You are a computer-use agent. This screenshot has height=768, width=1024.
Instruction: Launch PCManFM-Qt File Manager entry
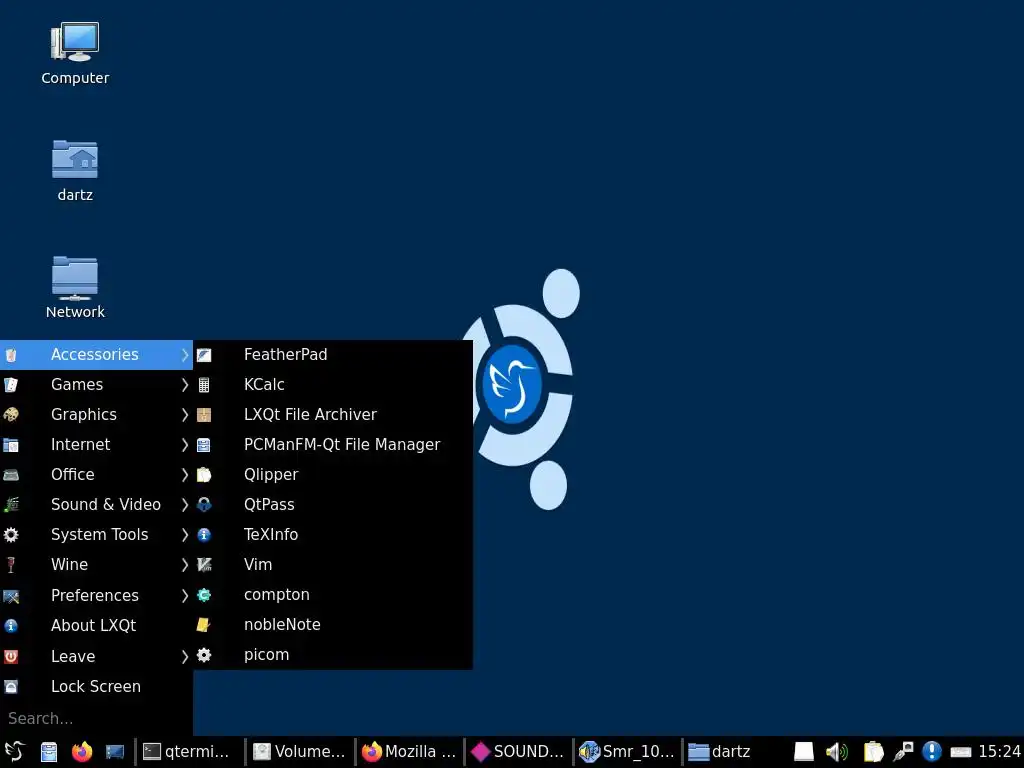pos(333,445)
